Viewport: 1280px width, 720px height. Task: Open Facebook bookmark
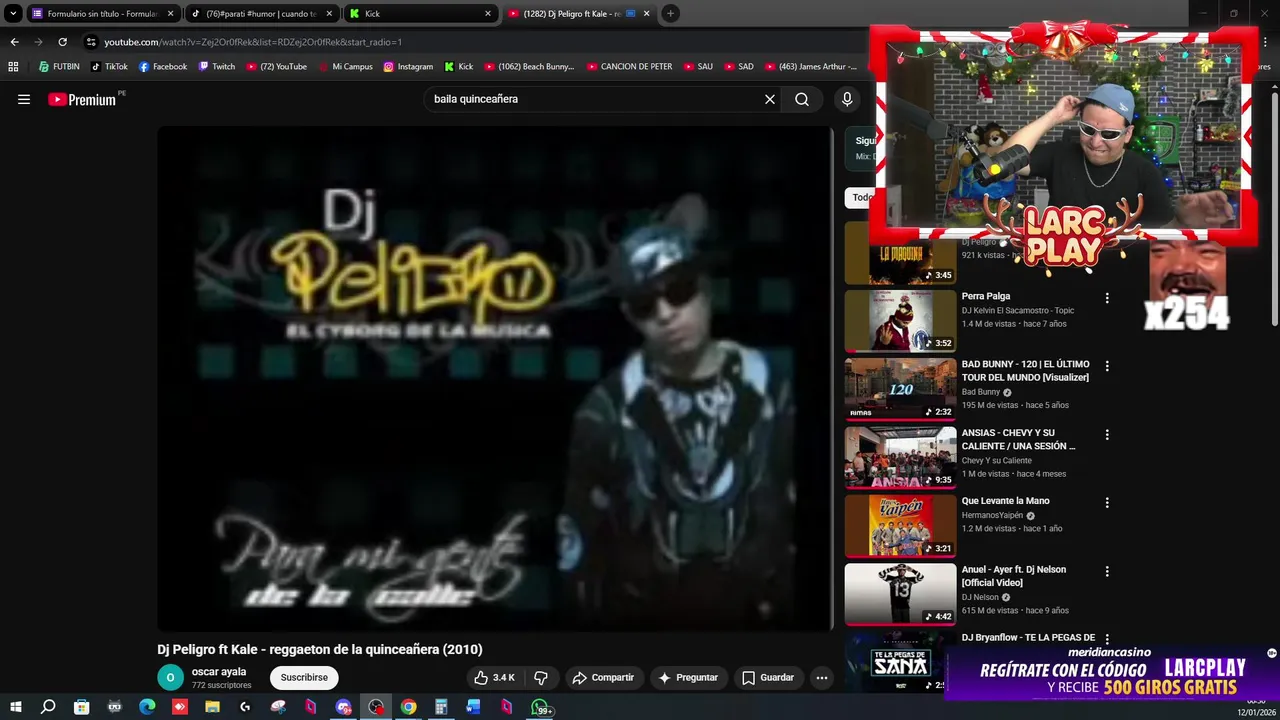[x=163, y=67]
